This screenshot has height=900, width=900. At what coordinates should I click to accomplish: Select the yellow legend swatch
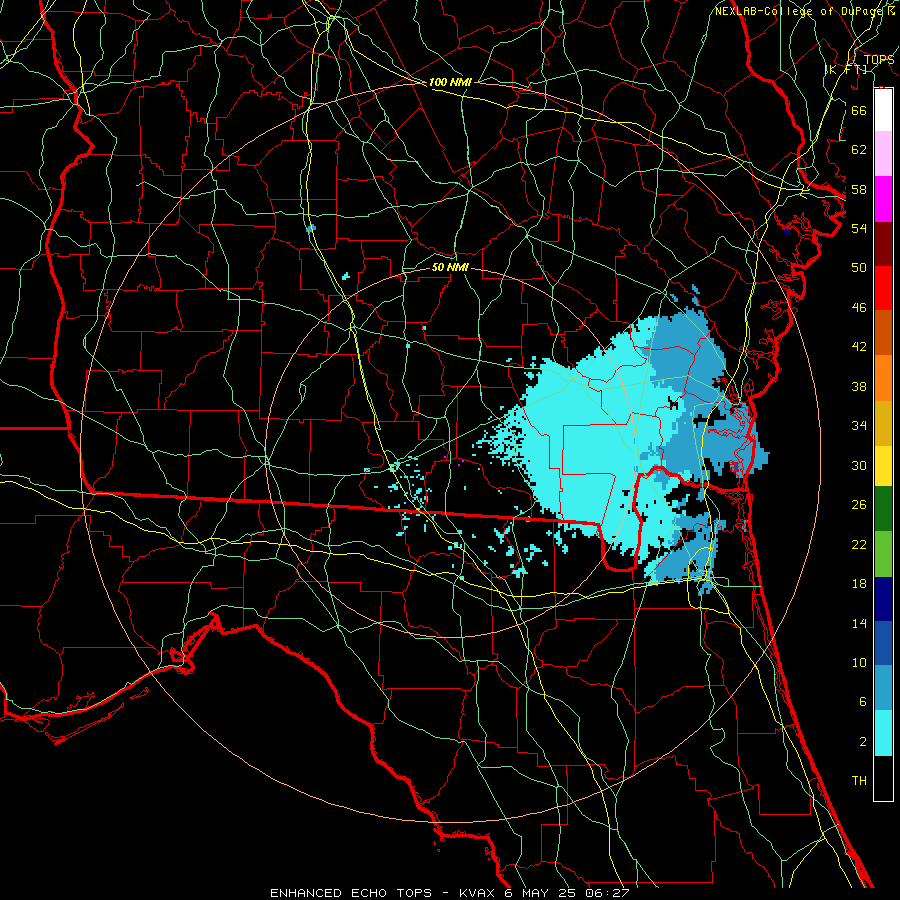[x=883, y=465]
